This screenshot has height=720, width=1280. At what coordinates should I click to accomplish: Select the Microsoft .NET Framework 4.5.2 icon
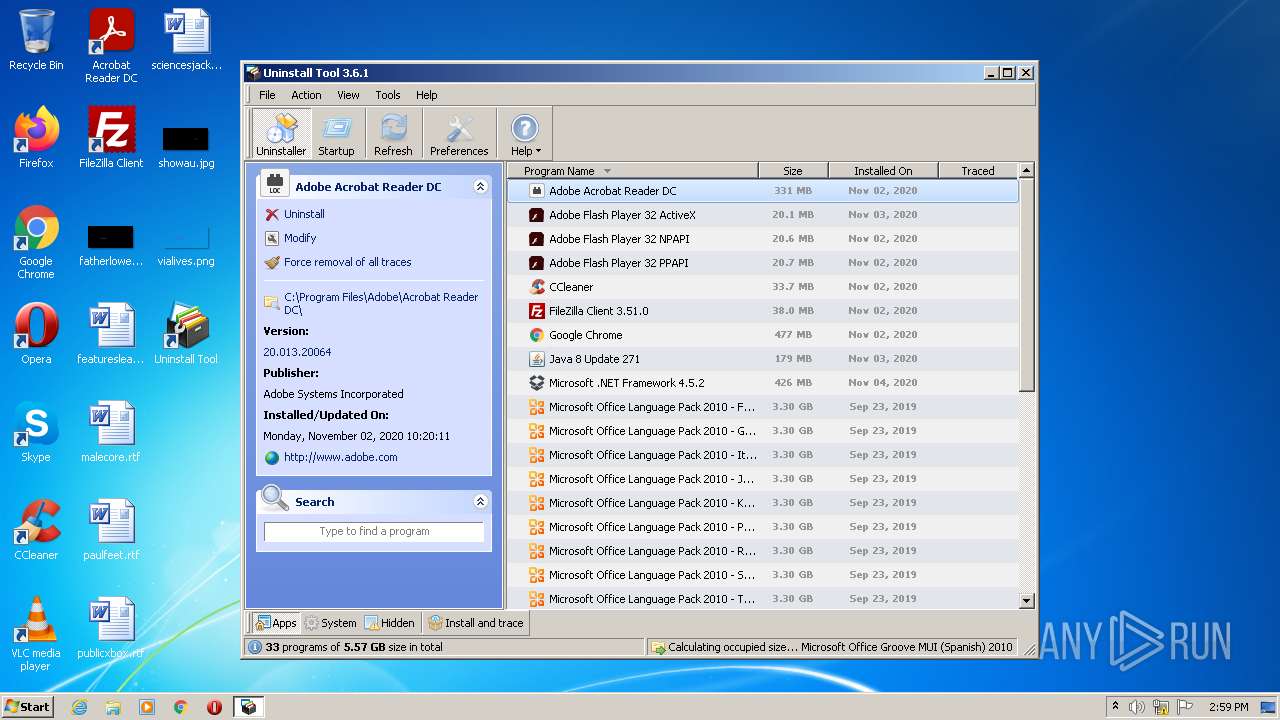tap(537, 383)
